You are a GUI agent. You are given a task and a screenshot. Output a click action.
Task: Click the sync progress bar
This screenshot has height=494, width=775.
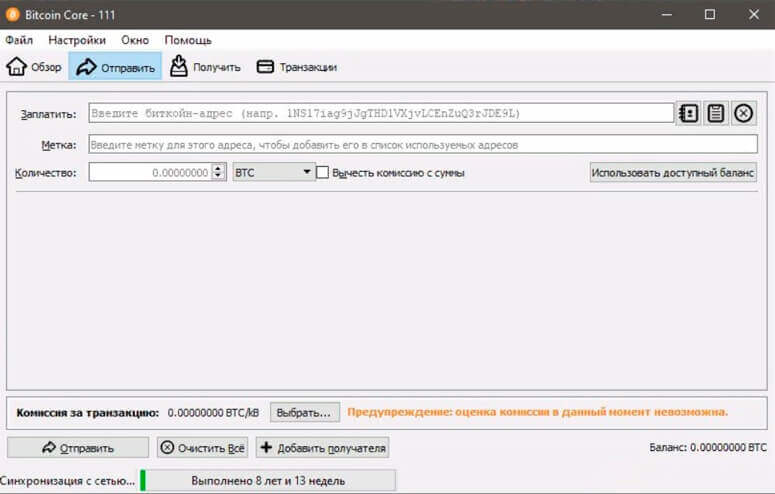pos(268,481)
